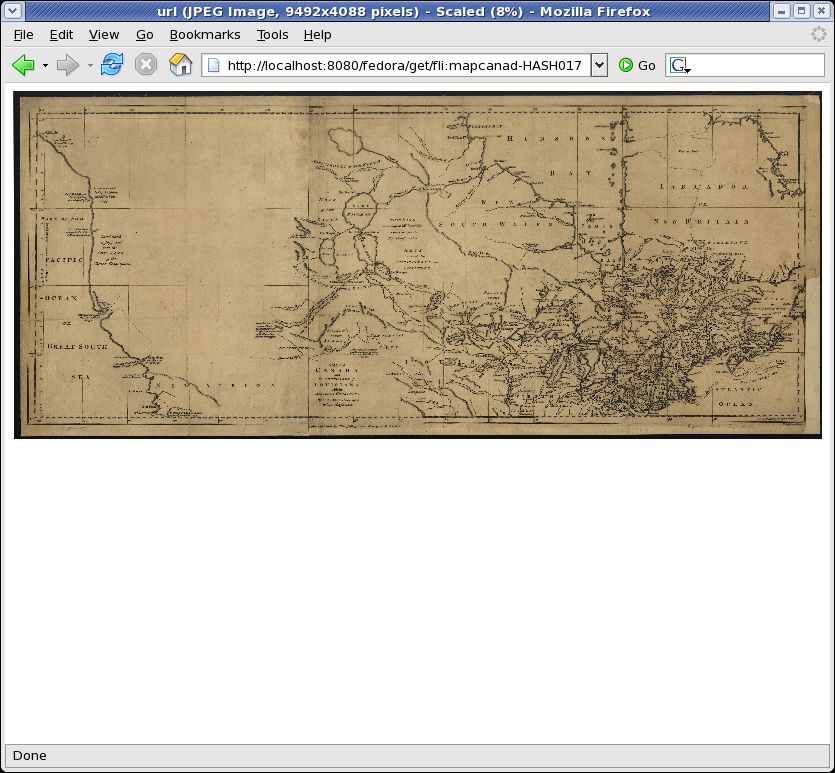This screenshot has width=835, height=773.
Task: Click the grey Forward arrow
Action: [x=68, y=65]
